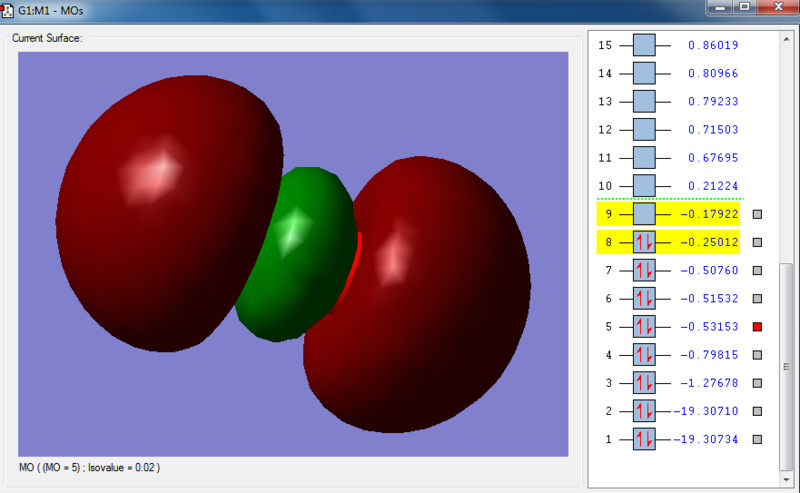Select energy value -0.53153
The width and height of the screenshot is (800, 493).
coord(709,327)
